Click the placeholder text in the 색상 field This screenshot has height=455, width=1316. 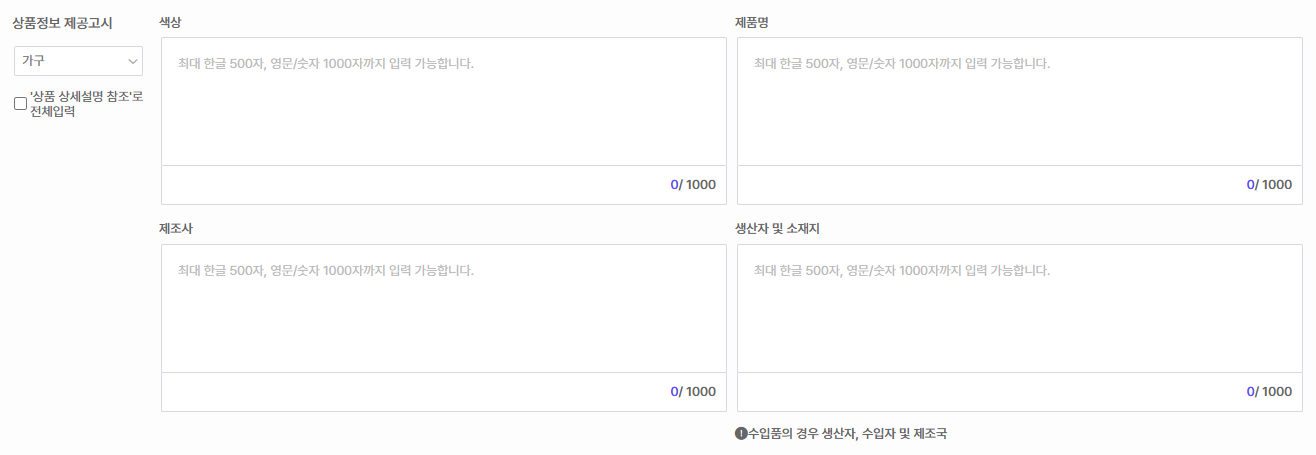(326, 63)
